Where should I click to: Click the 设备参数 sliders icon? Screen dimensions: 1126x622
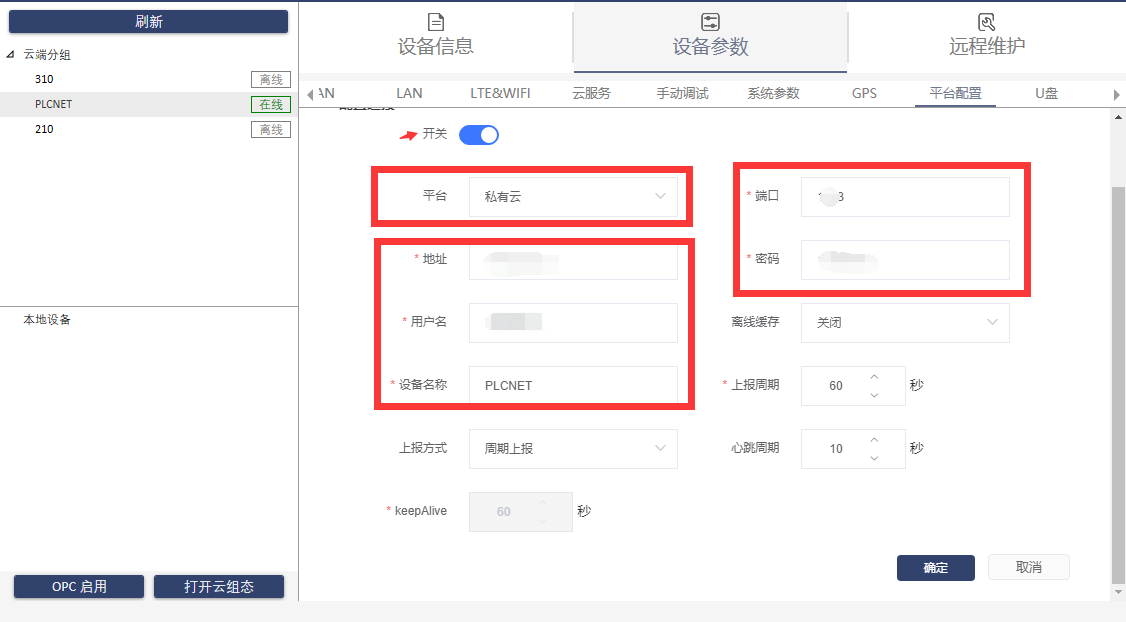710,22
